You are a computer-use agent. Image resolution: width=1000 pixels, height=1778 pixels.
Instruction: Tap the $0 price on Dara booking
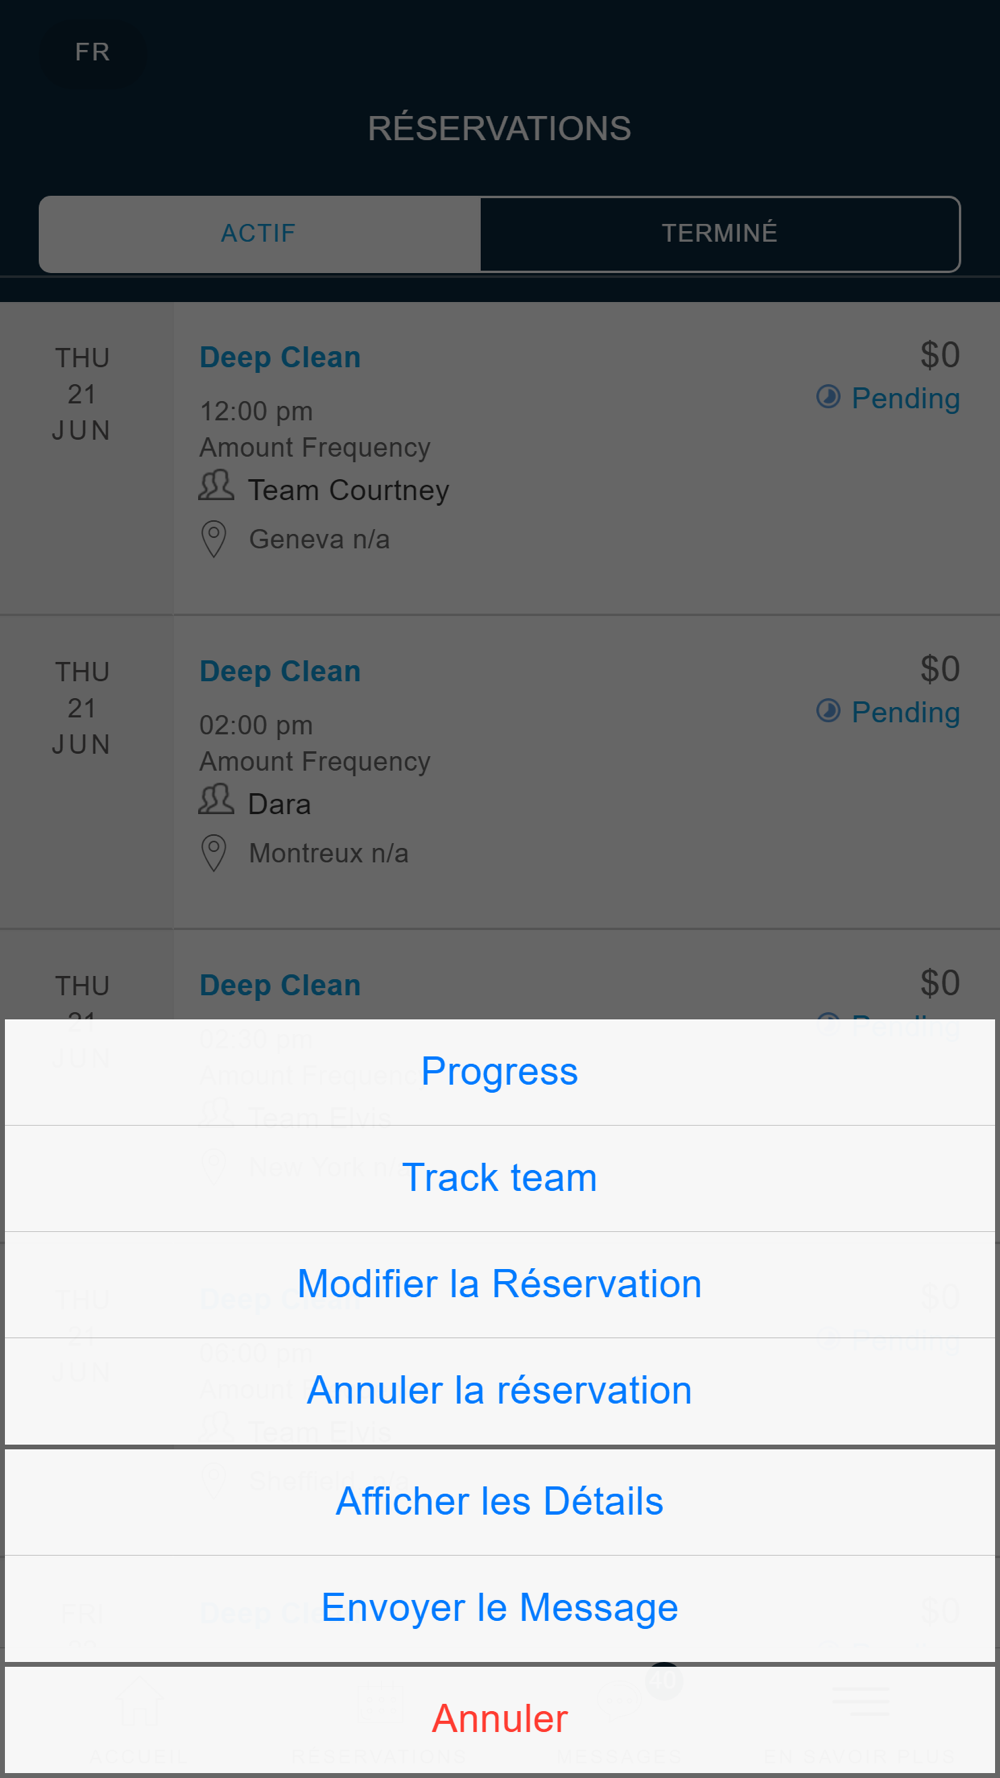939,669
